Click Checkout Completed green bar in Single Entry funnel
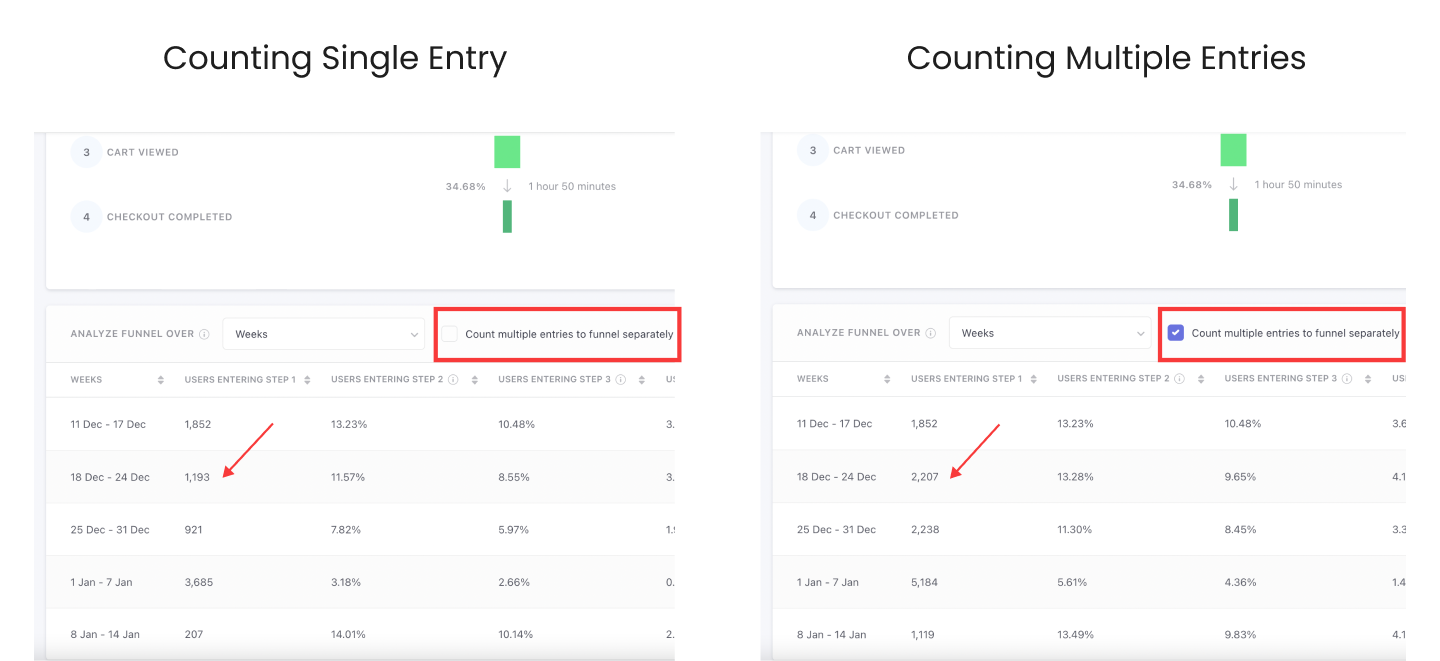The height and width of the screenshot is (661, 1440). [507, 217]
